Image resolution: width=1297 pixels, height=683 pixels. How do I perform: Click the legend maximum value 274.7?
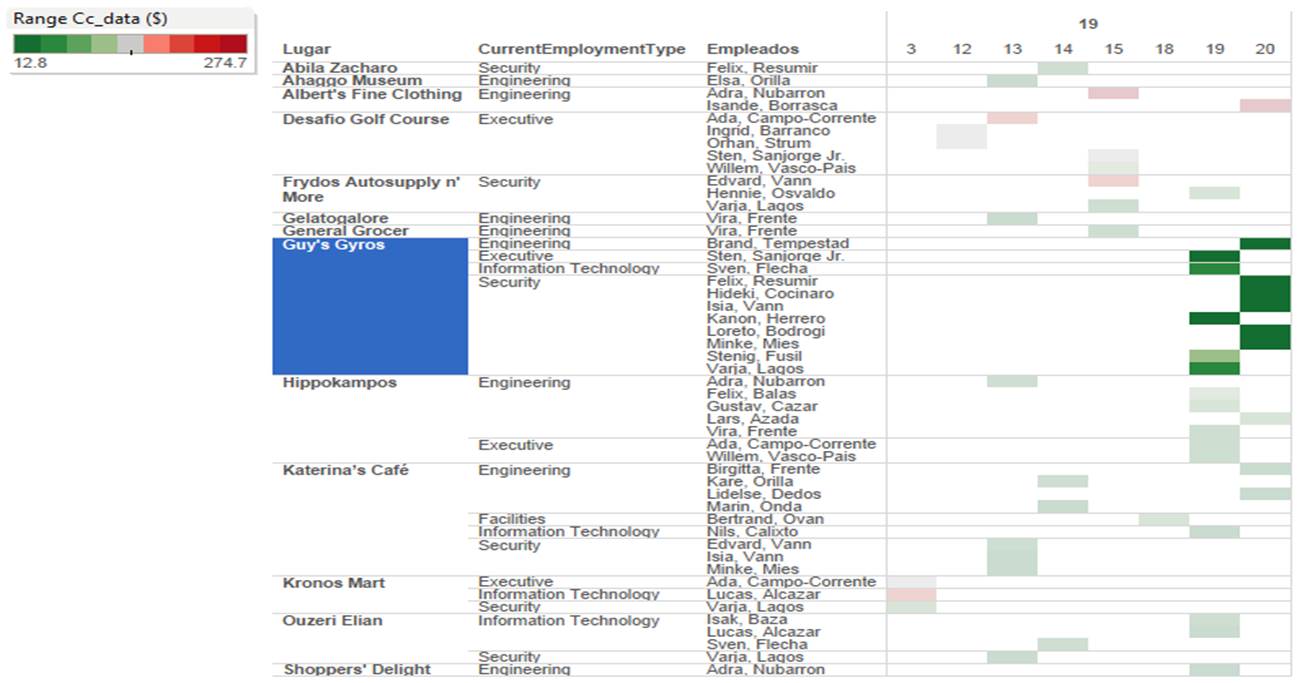224,62
